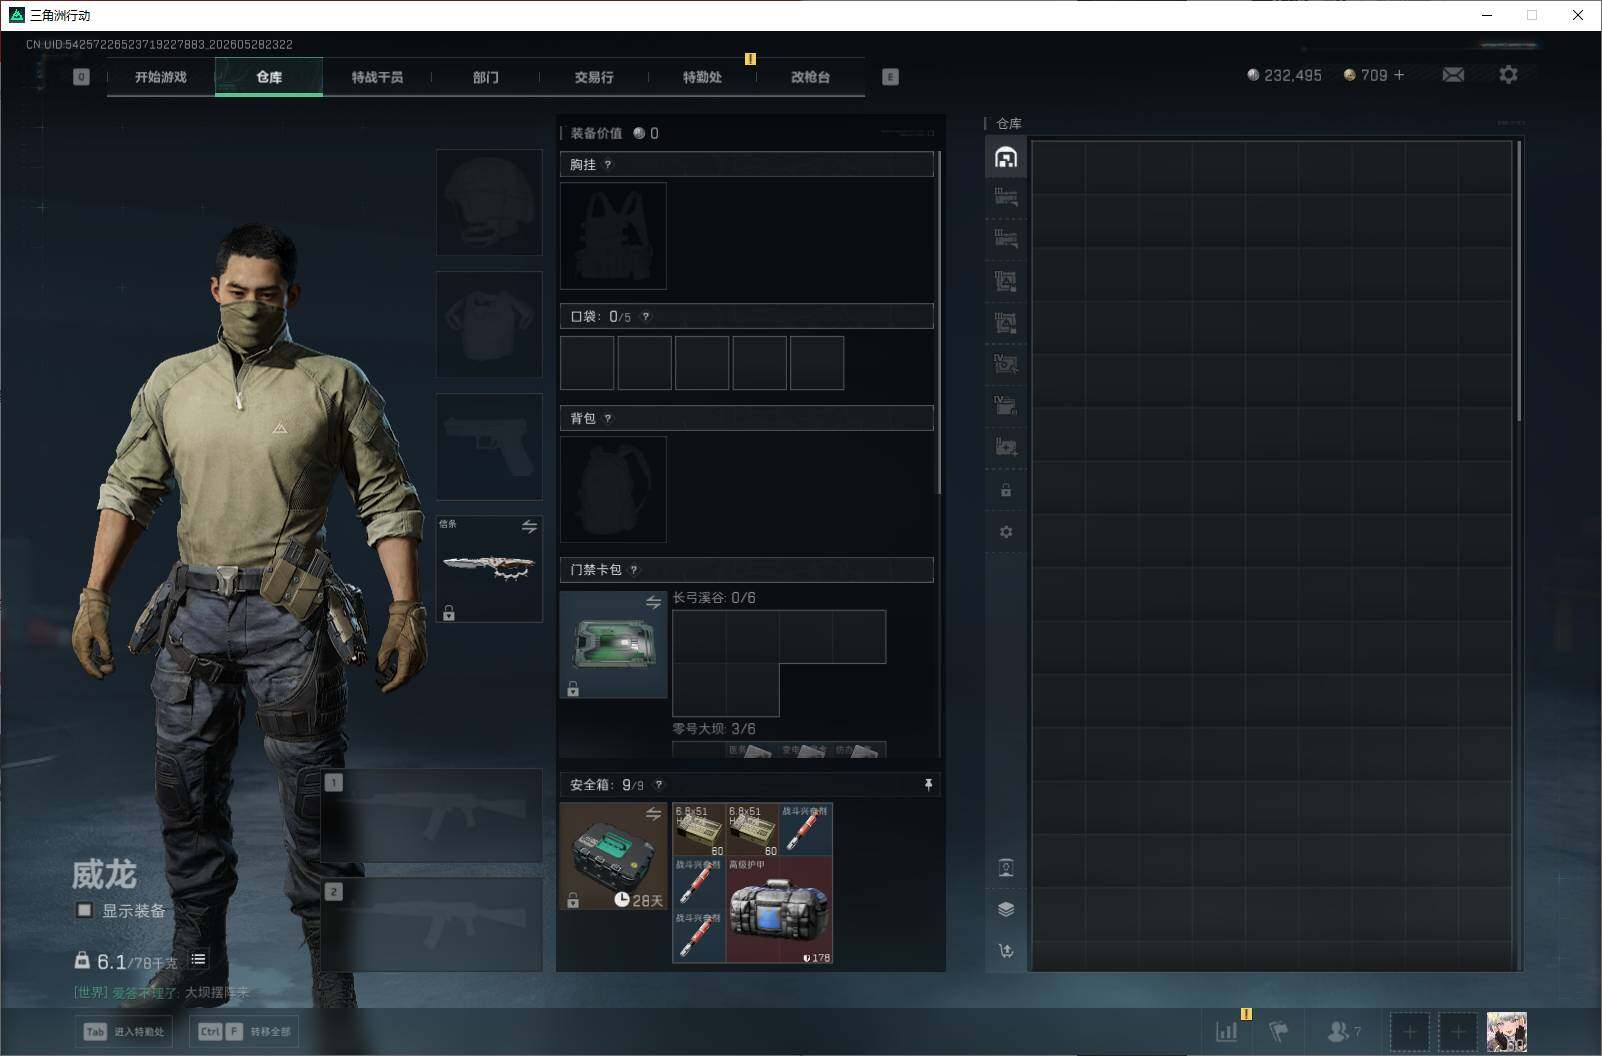Open the second warehouse expansion box icon
Image resolution: width=1602 pixels, height=1056 pixels.
tap(1006, 239)
